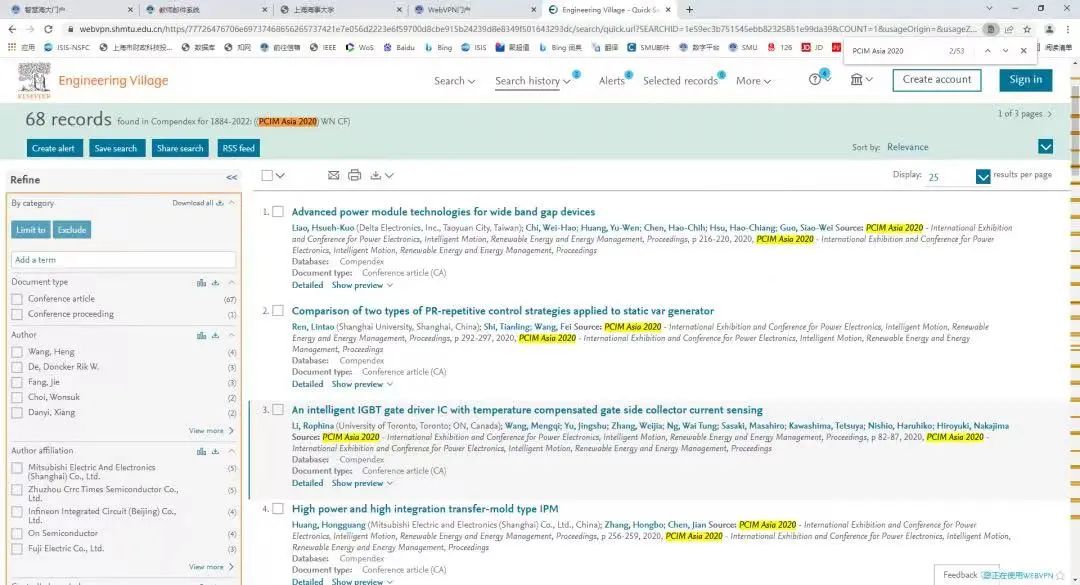Screen dimensions: 1080x585
Task: Click the help question mark icon
Action: (815, 80)
